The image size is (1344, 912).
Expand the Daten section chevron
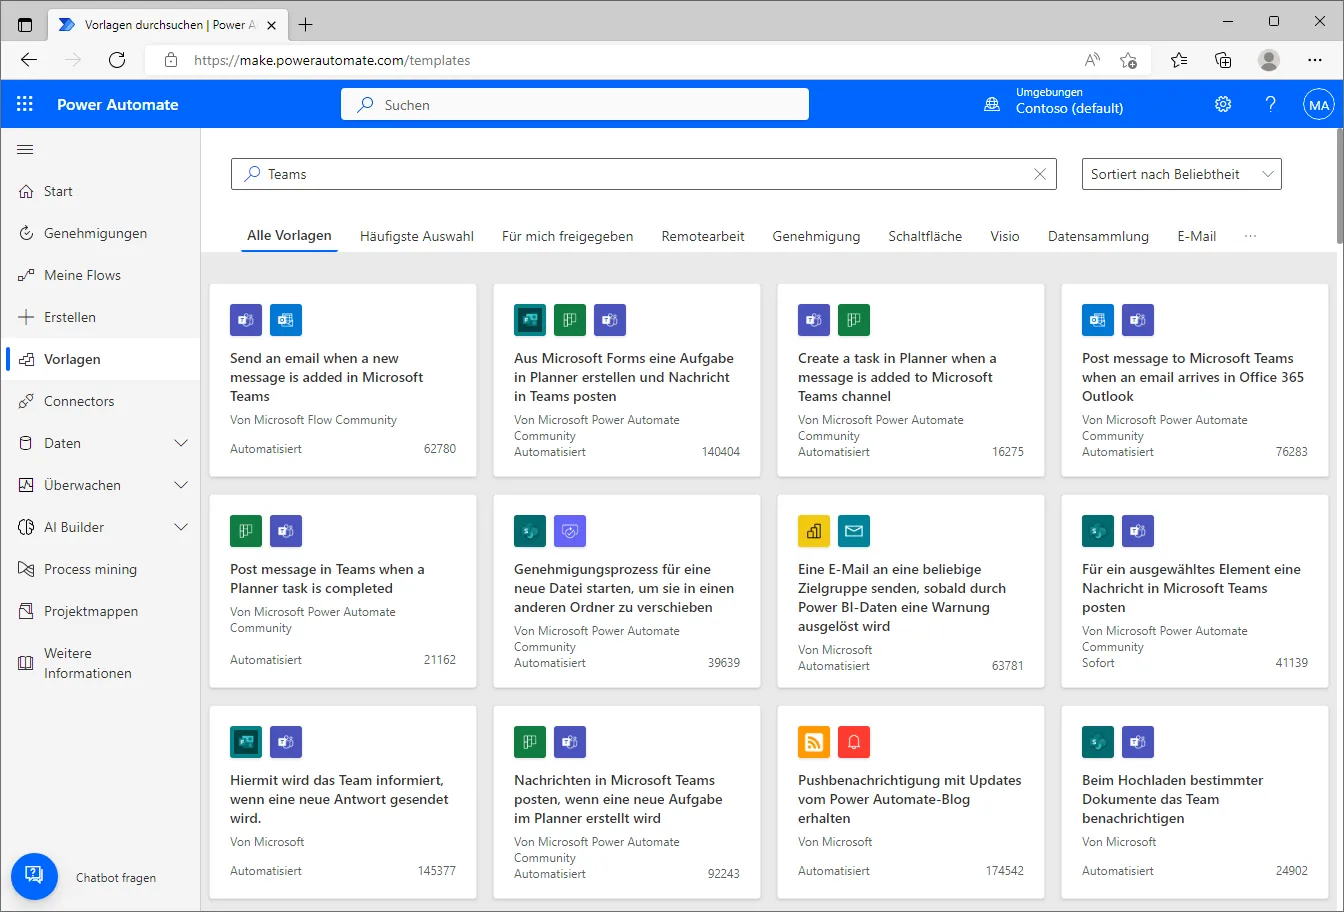point(181,443)
